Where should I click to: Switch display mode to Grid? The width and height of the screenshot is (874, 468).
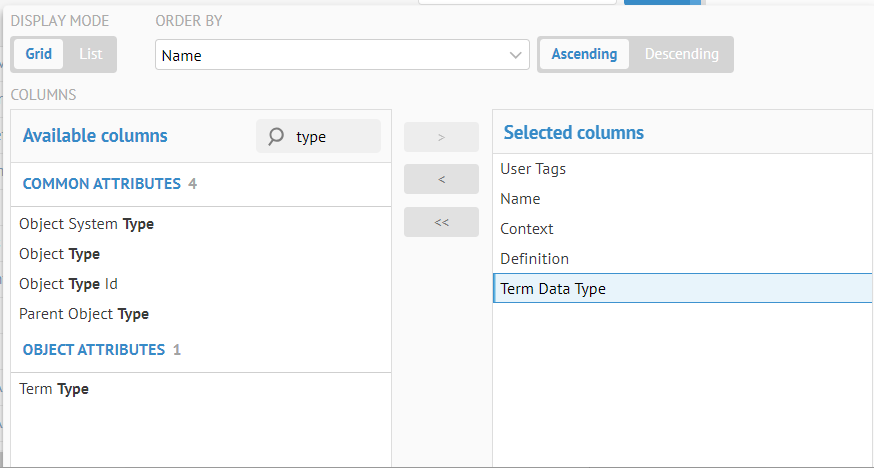(x=39, y=54)
